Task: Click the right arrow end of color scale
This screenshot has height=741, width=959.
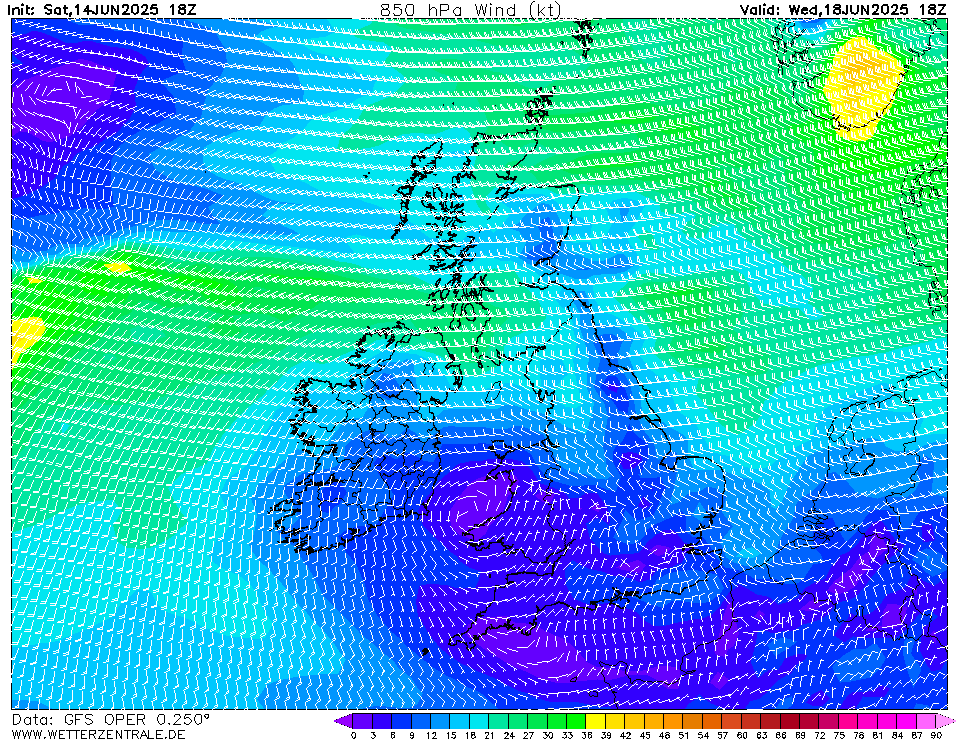Action: (945, 721)
